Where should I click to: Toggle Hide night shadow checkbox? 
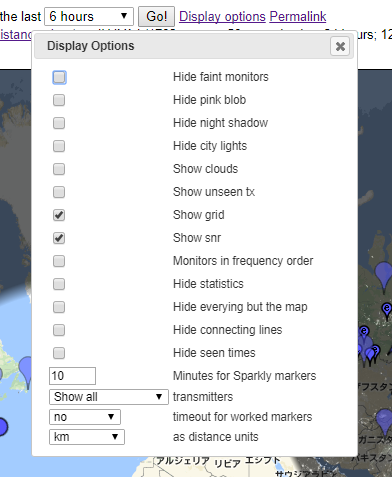59,123
